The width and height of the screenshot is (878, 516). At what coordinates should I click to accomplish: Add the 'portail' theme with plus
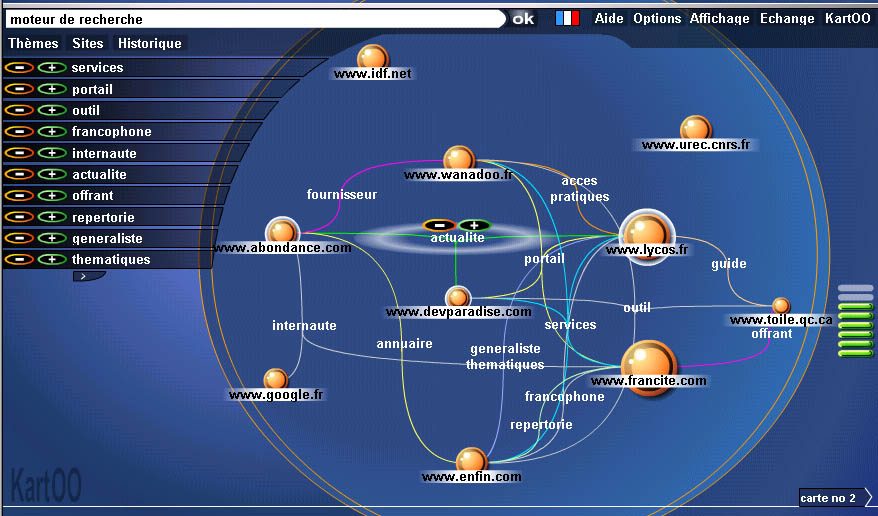[52, 89]
